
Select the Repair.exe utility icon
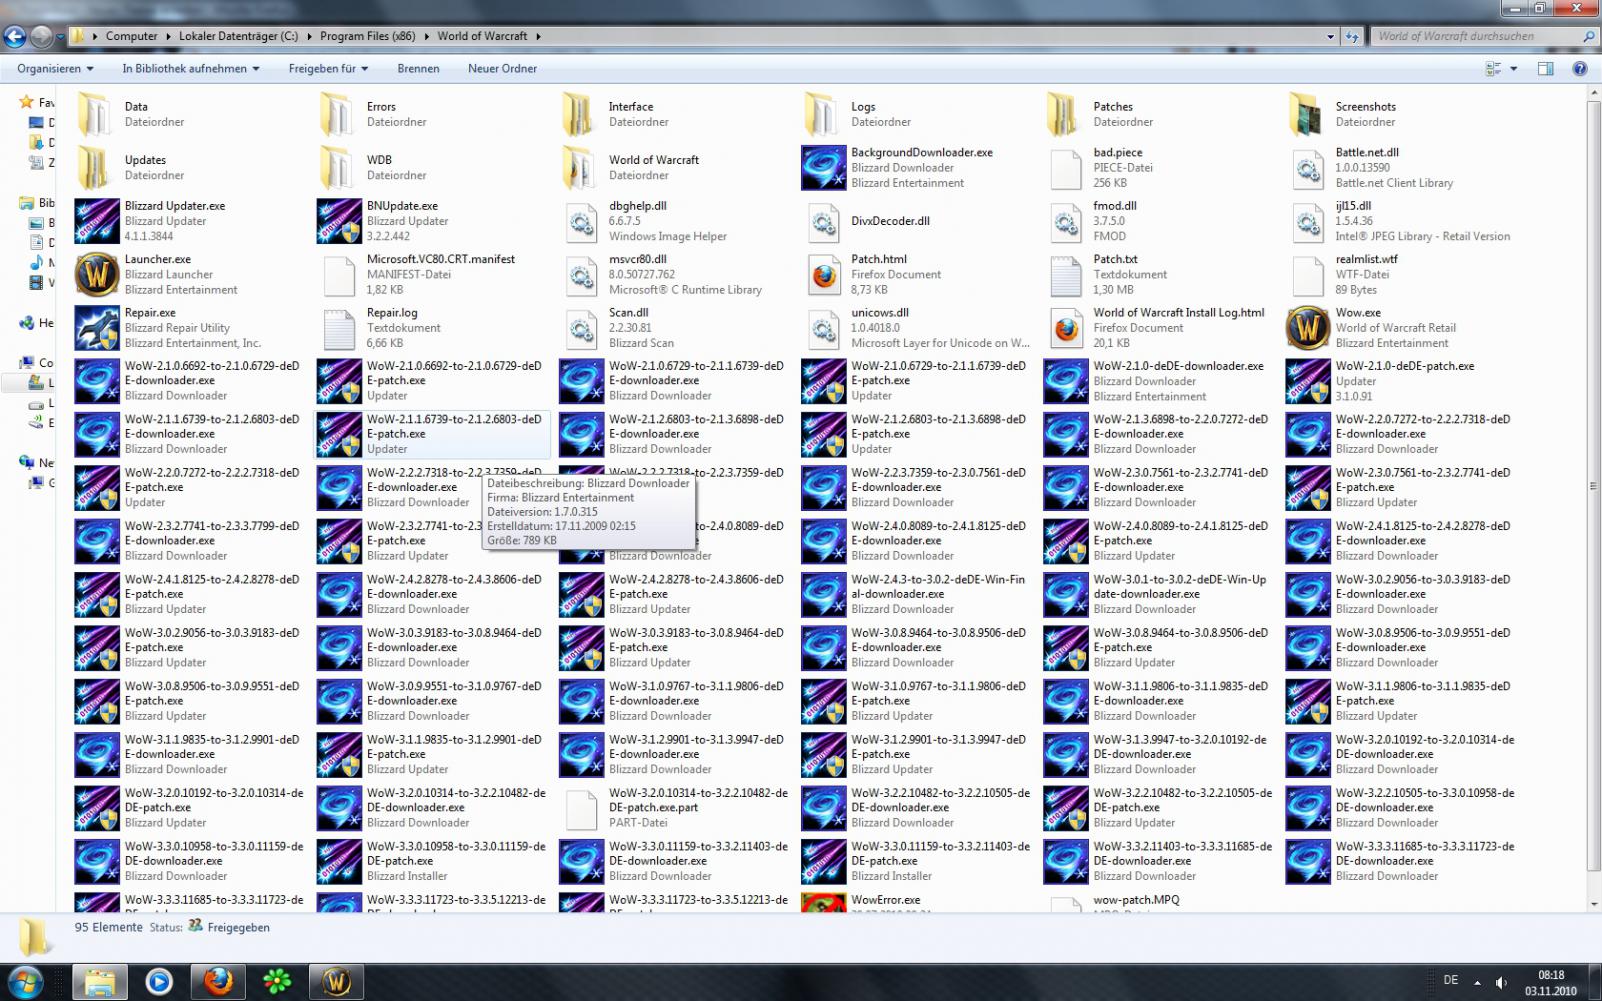pyautogui.click(x=97, y=327)
